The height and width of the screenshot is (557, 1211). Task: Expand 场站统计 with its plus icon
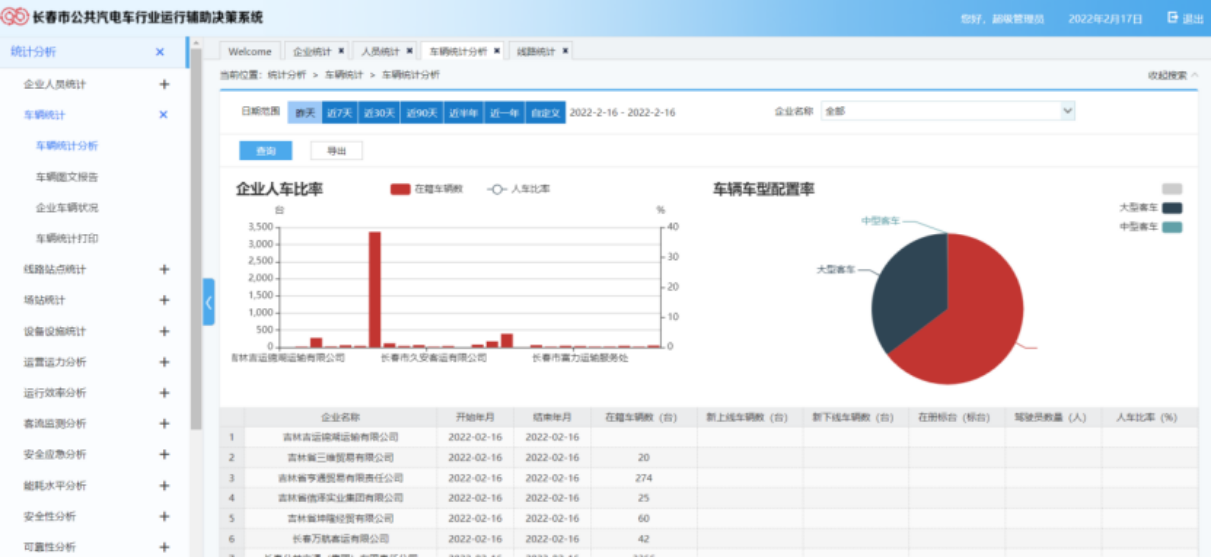click(x=164, y=300)
